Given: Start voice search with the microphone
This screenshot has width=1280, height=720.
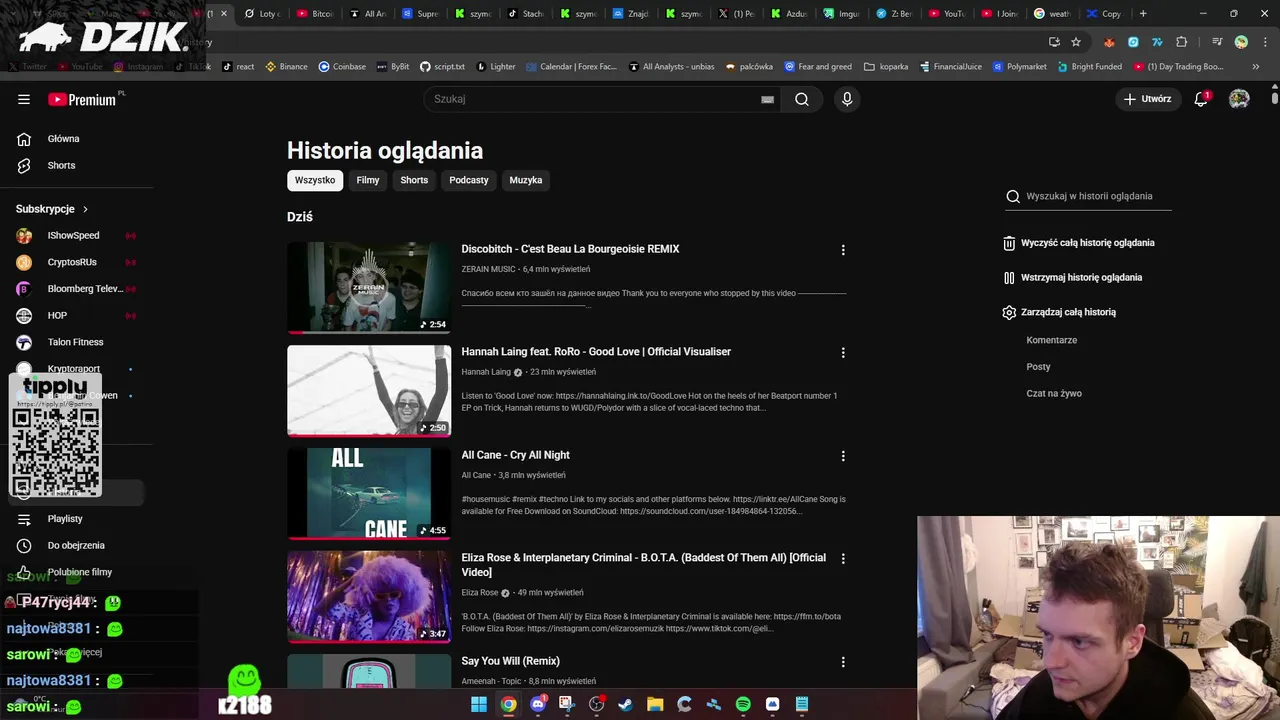Looking at the screenshot, I should (847, 99).
